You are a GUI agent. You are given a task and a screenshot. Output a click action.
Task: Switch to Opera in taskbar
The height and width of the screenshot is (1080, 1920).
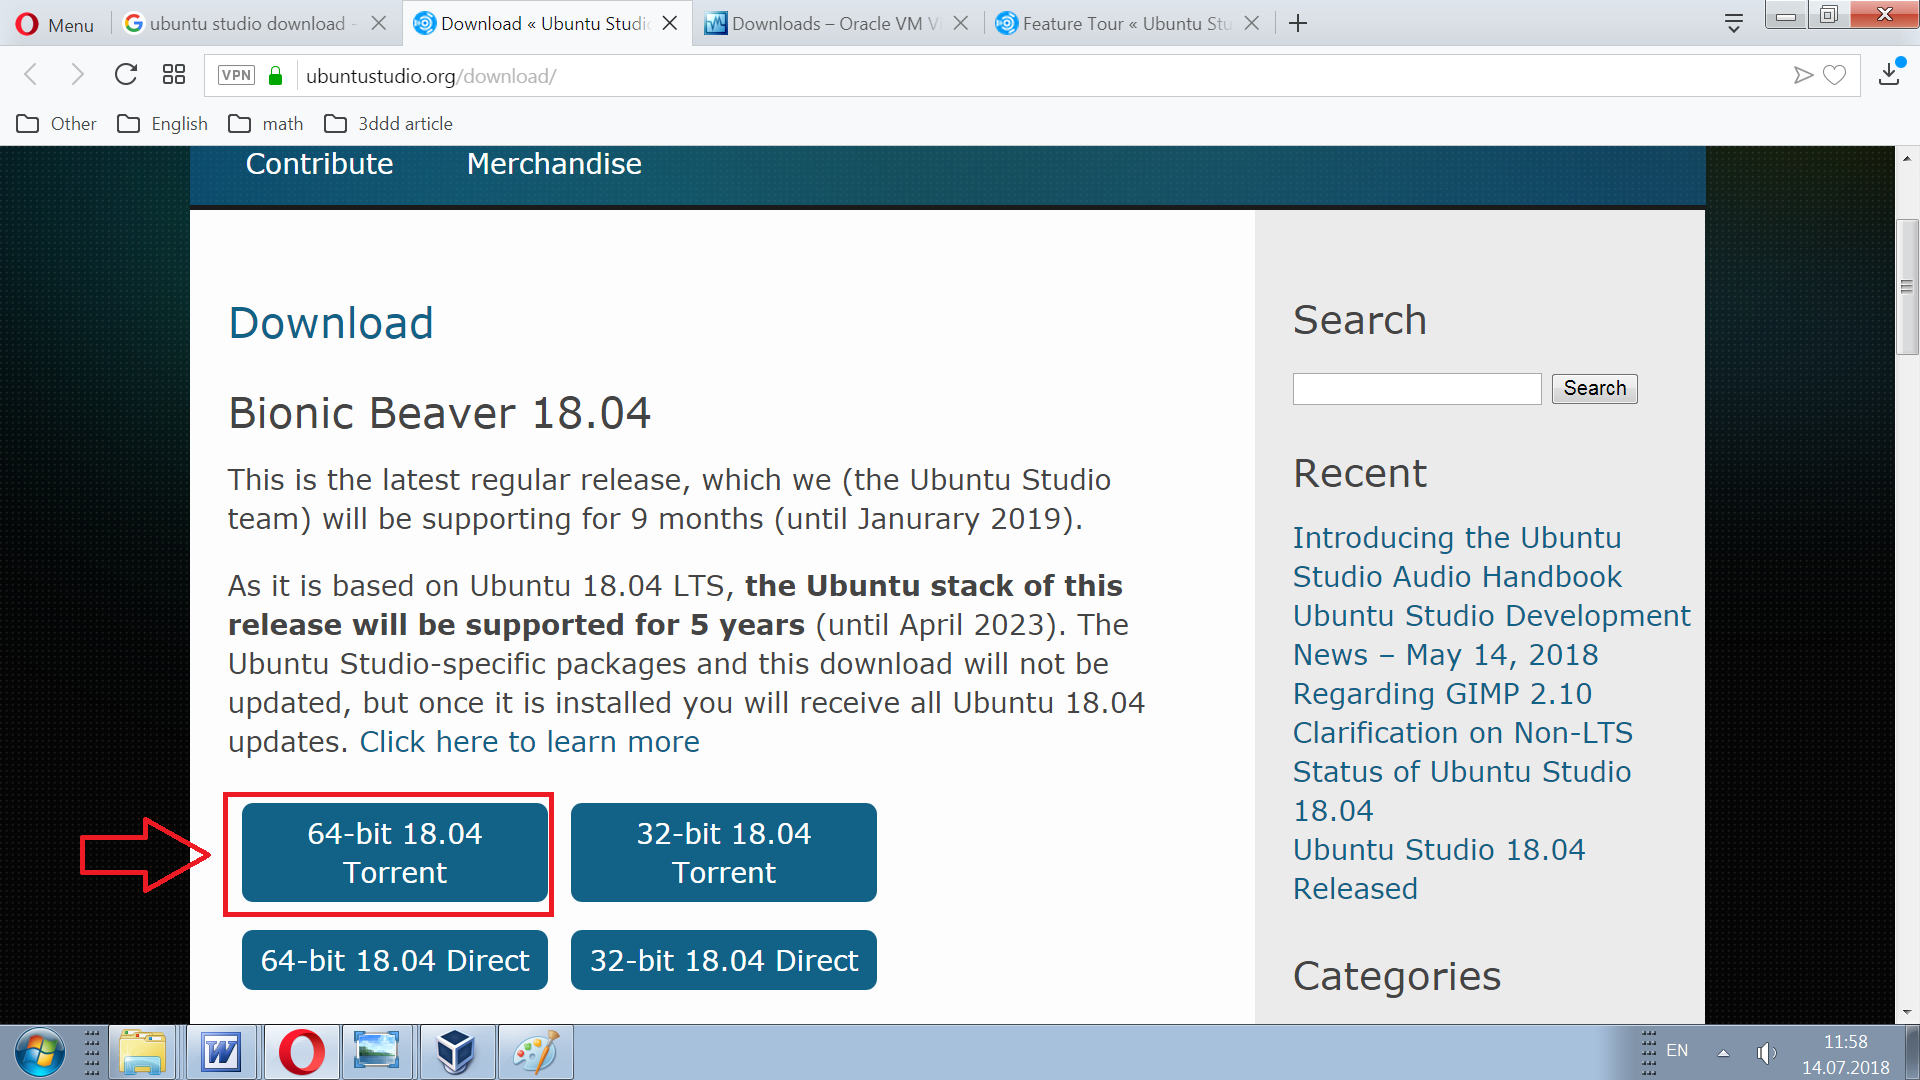(301, 1052)
